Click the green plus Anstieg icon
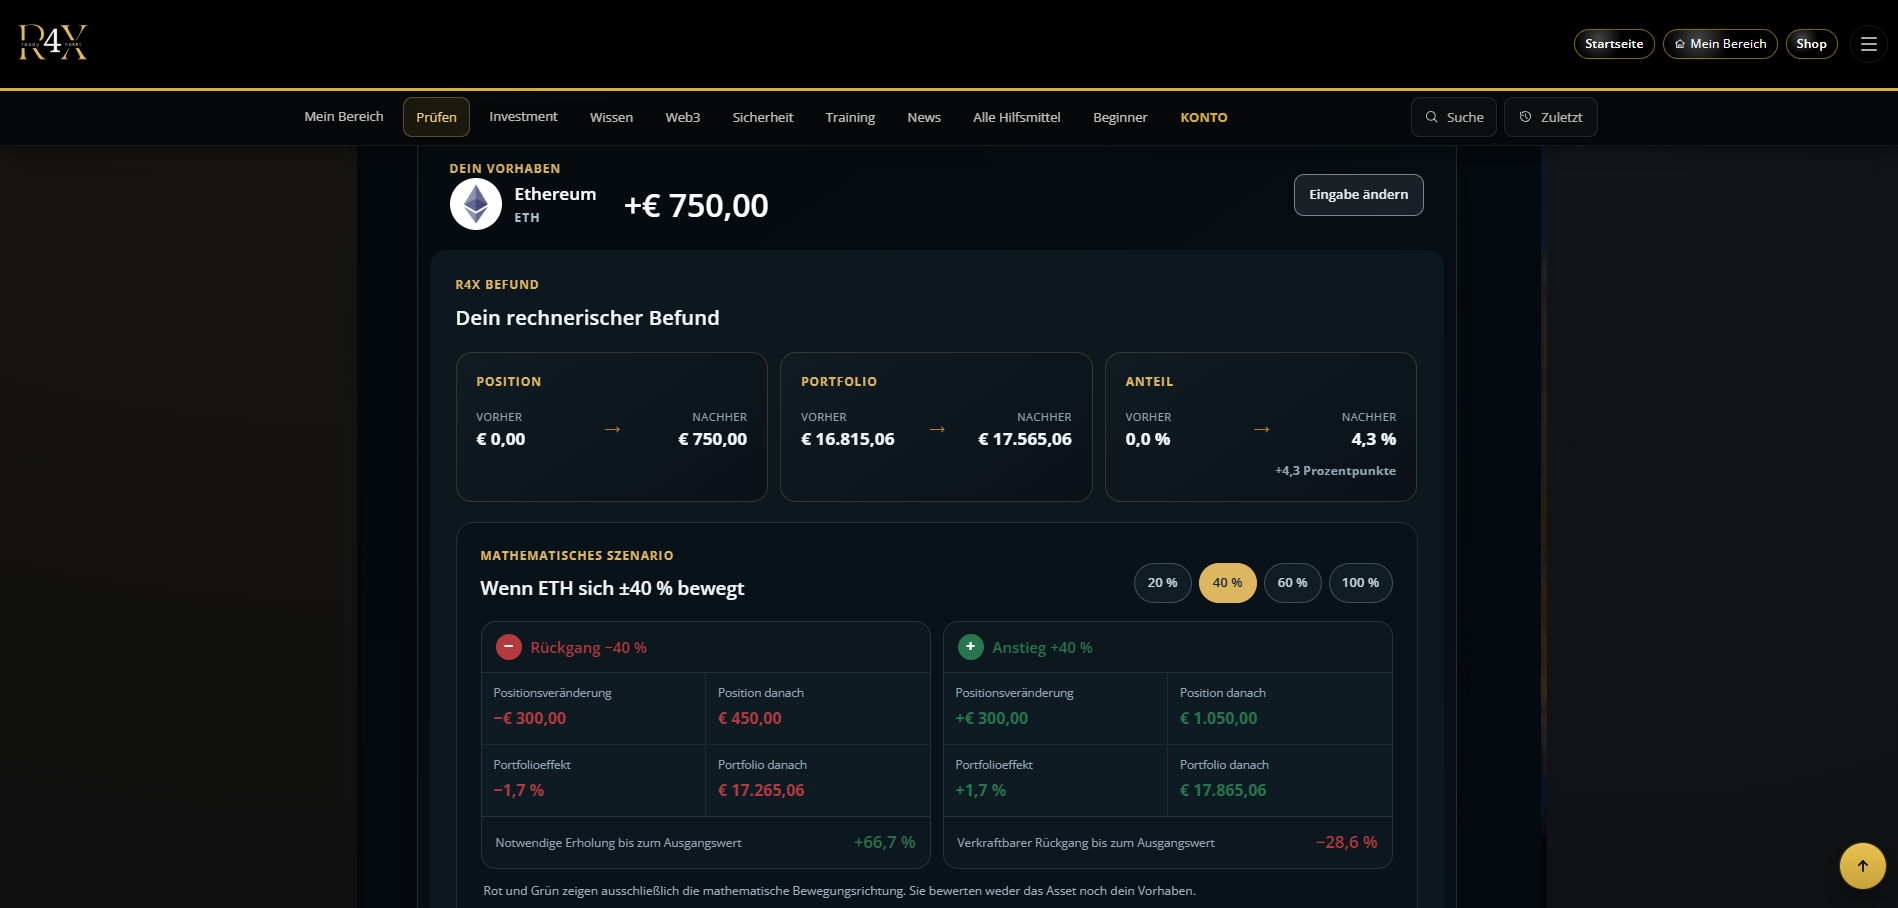The height and width of the screenshot is (908, 1898). coord(971,647)
